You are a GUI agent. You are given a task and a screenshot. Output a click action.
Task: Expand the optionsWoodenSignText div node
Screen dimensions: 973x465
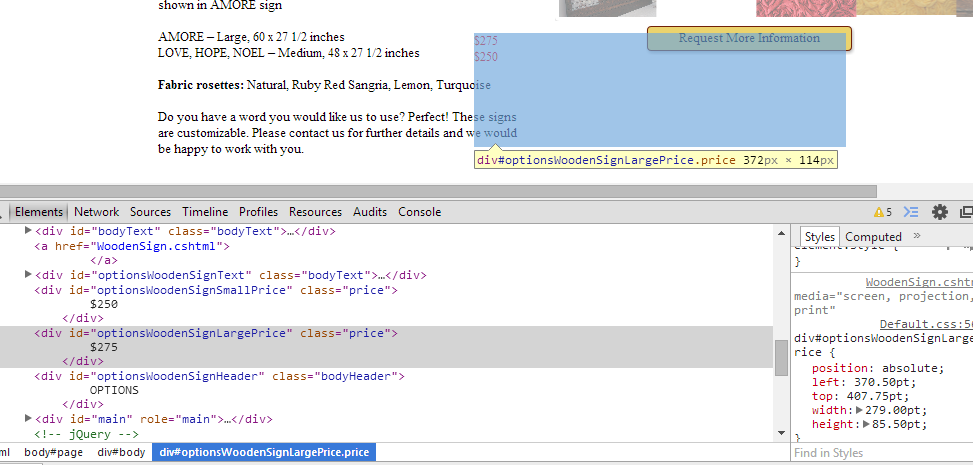tap(27, 274)
